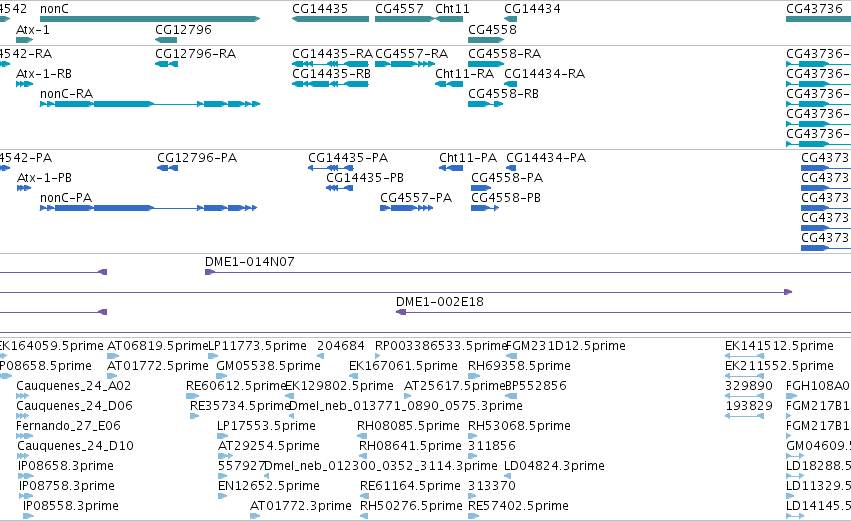Select EST RH53068.5prime
The image size is (851, 521).
519,427
